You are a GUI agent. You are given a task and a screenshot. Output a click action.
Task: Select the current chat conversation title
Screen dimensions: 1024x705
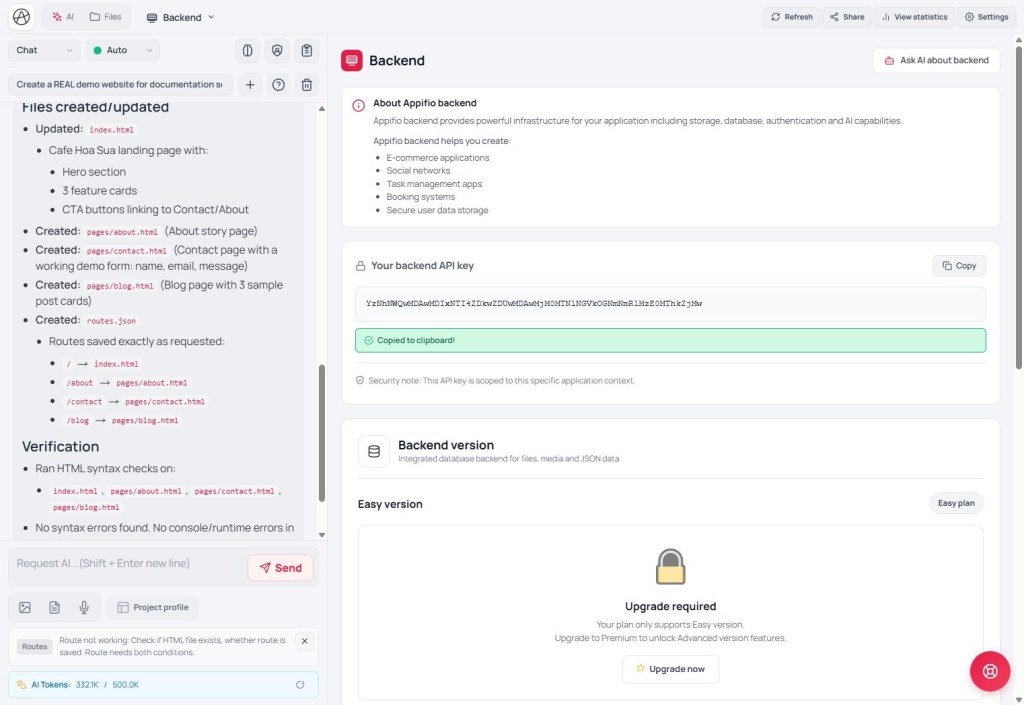pos(120,84)
